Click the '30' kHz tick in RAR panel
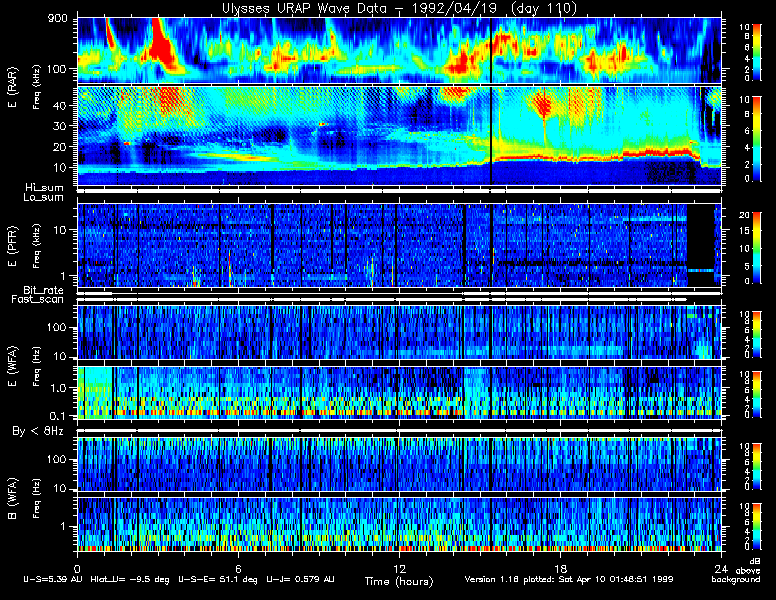Image resolution: width=776 pixels, height=600 pixels. pos(60,126)
